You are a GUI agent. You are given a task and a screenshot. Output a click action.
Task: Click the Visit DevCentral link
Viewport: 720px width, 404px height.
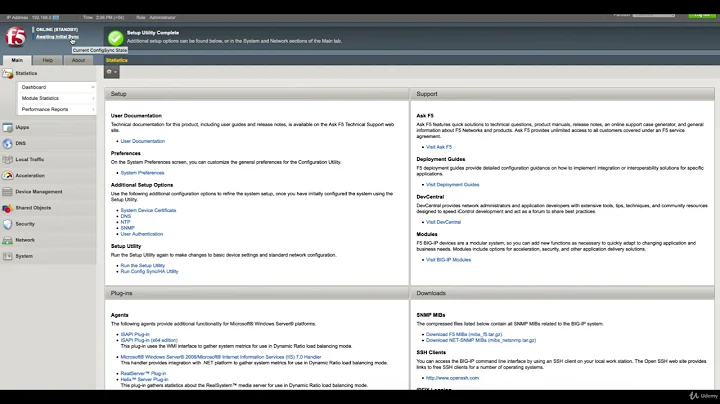coord(443,222)
